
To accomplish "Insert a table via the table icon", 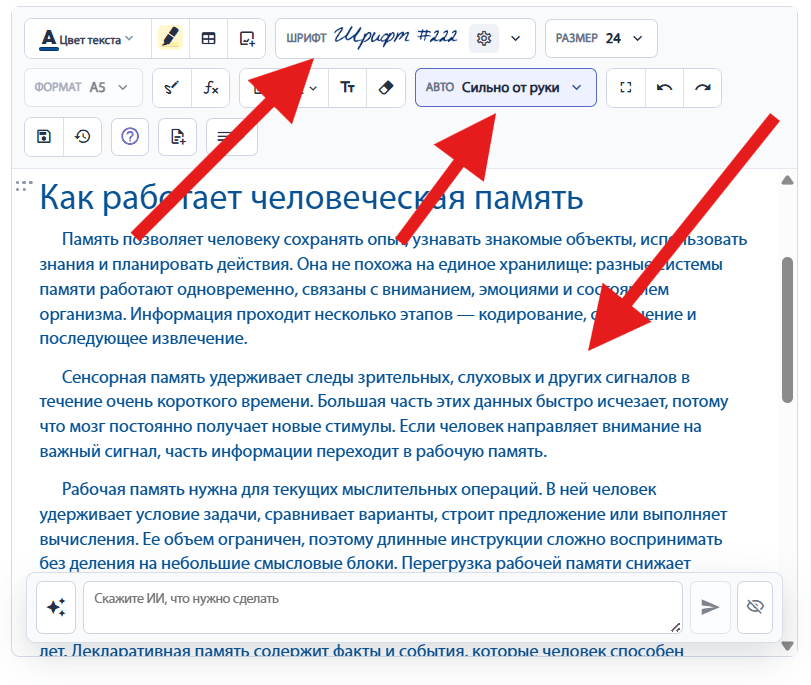I will coord(208,39).
